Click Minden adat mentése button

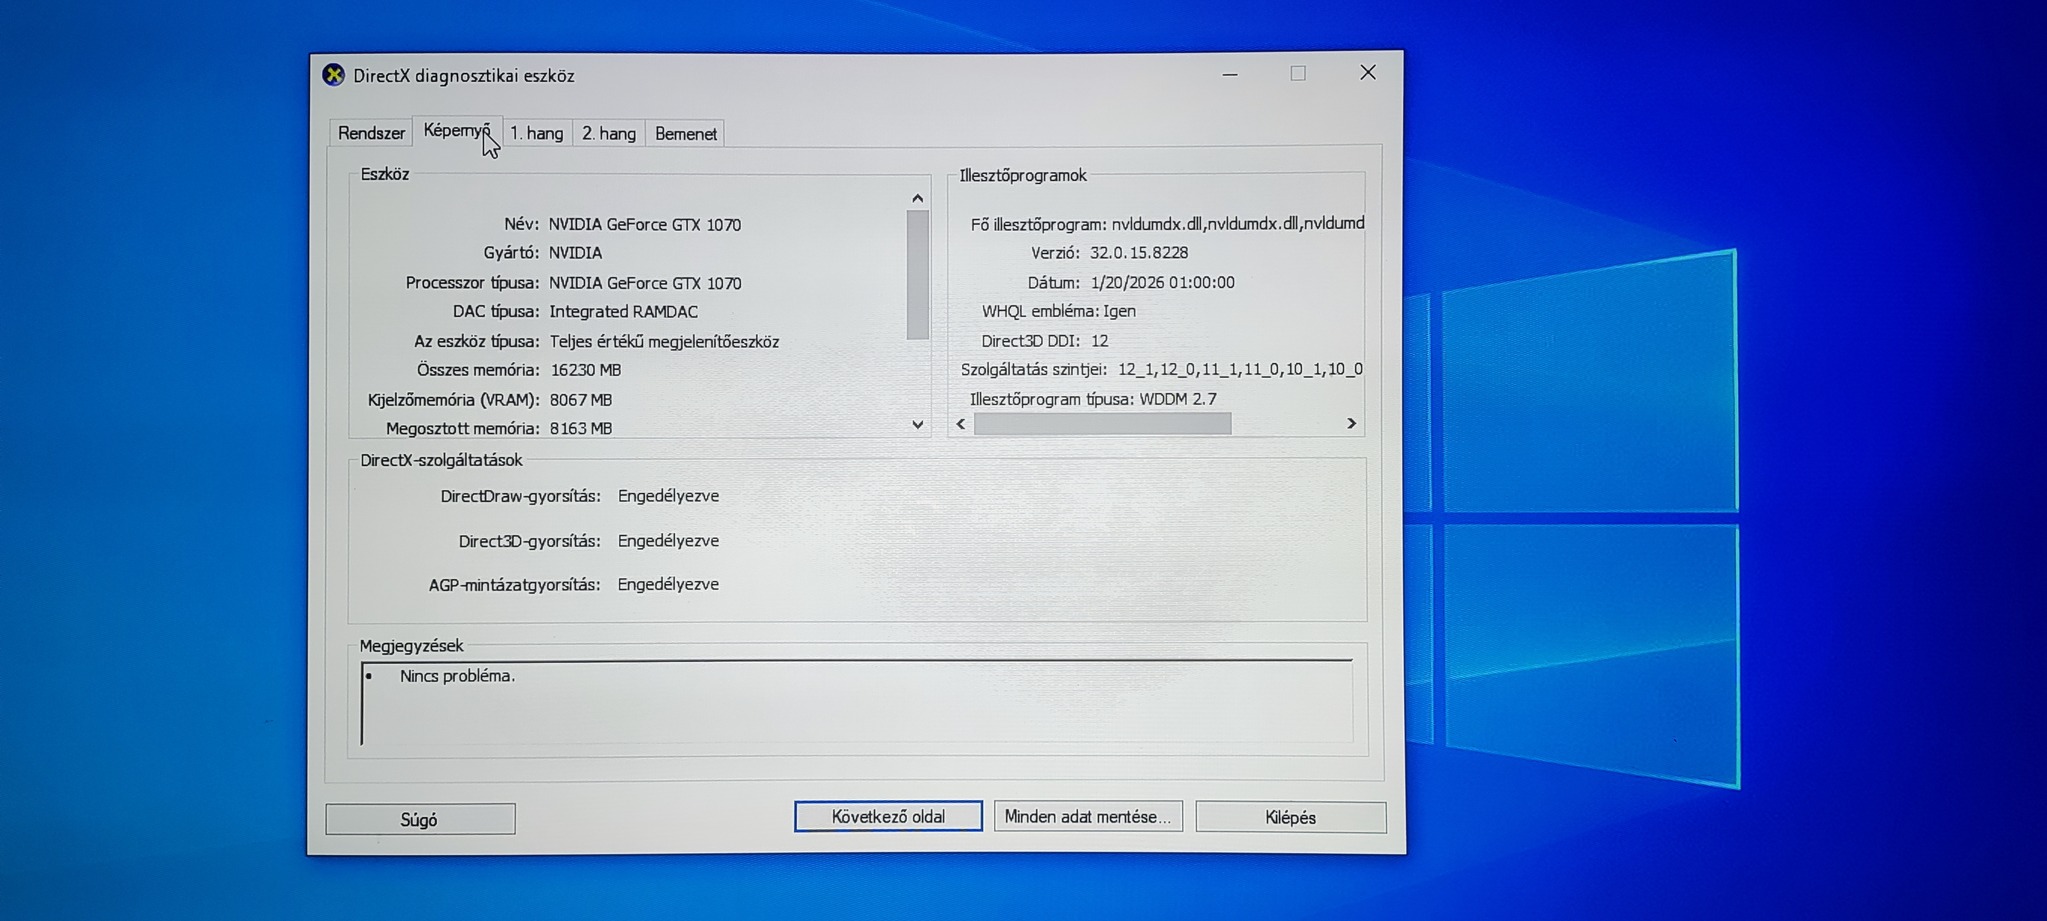coord(1088,816)
